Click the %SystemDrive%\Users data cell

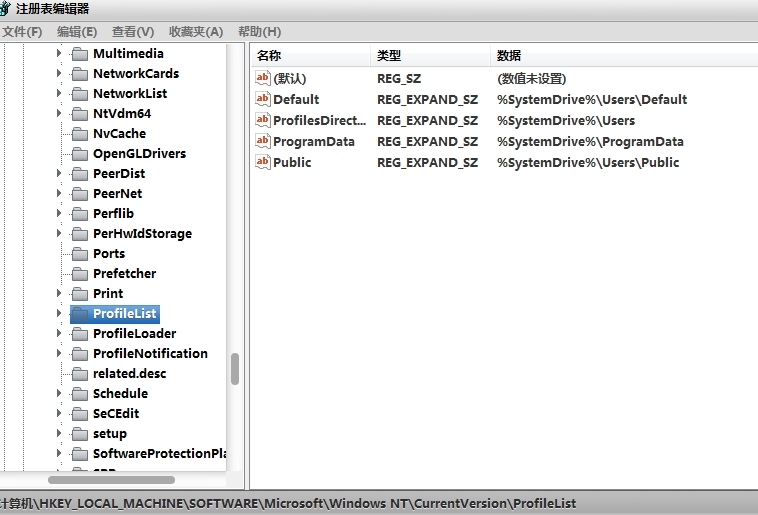566,120
